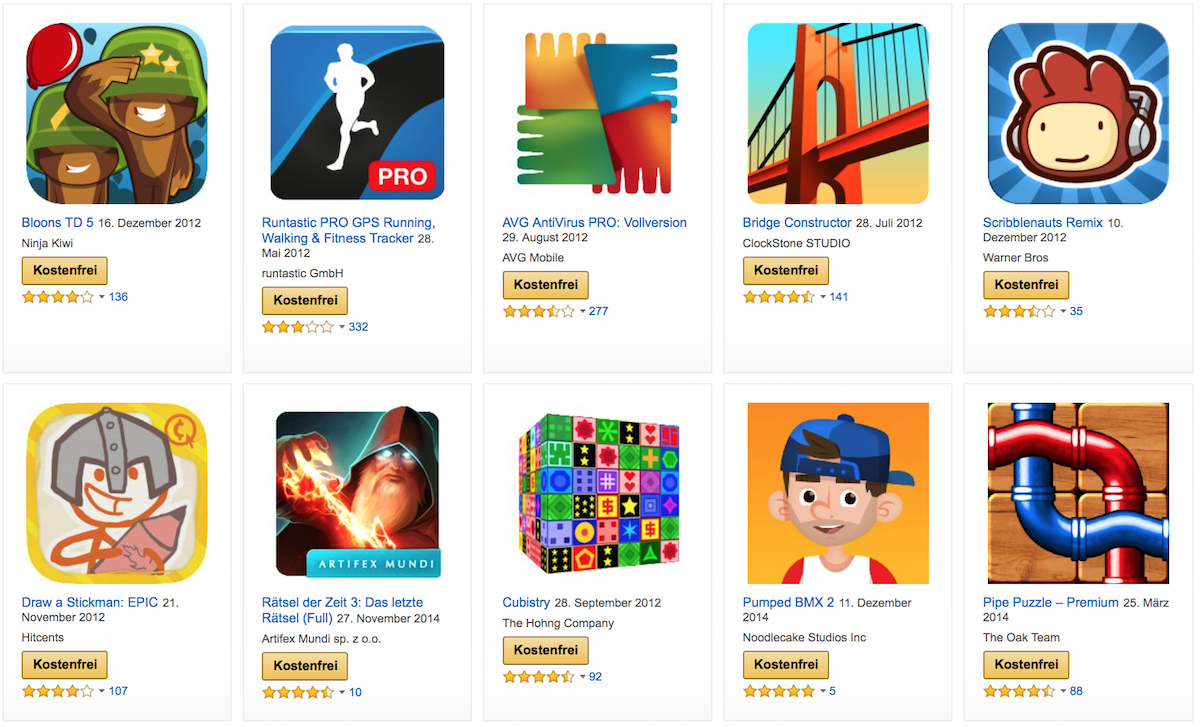Expand the rating dropdown for Bloons TD 5
The width and height of the screenshot is (1200, 727).
101,297
